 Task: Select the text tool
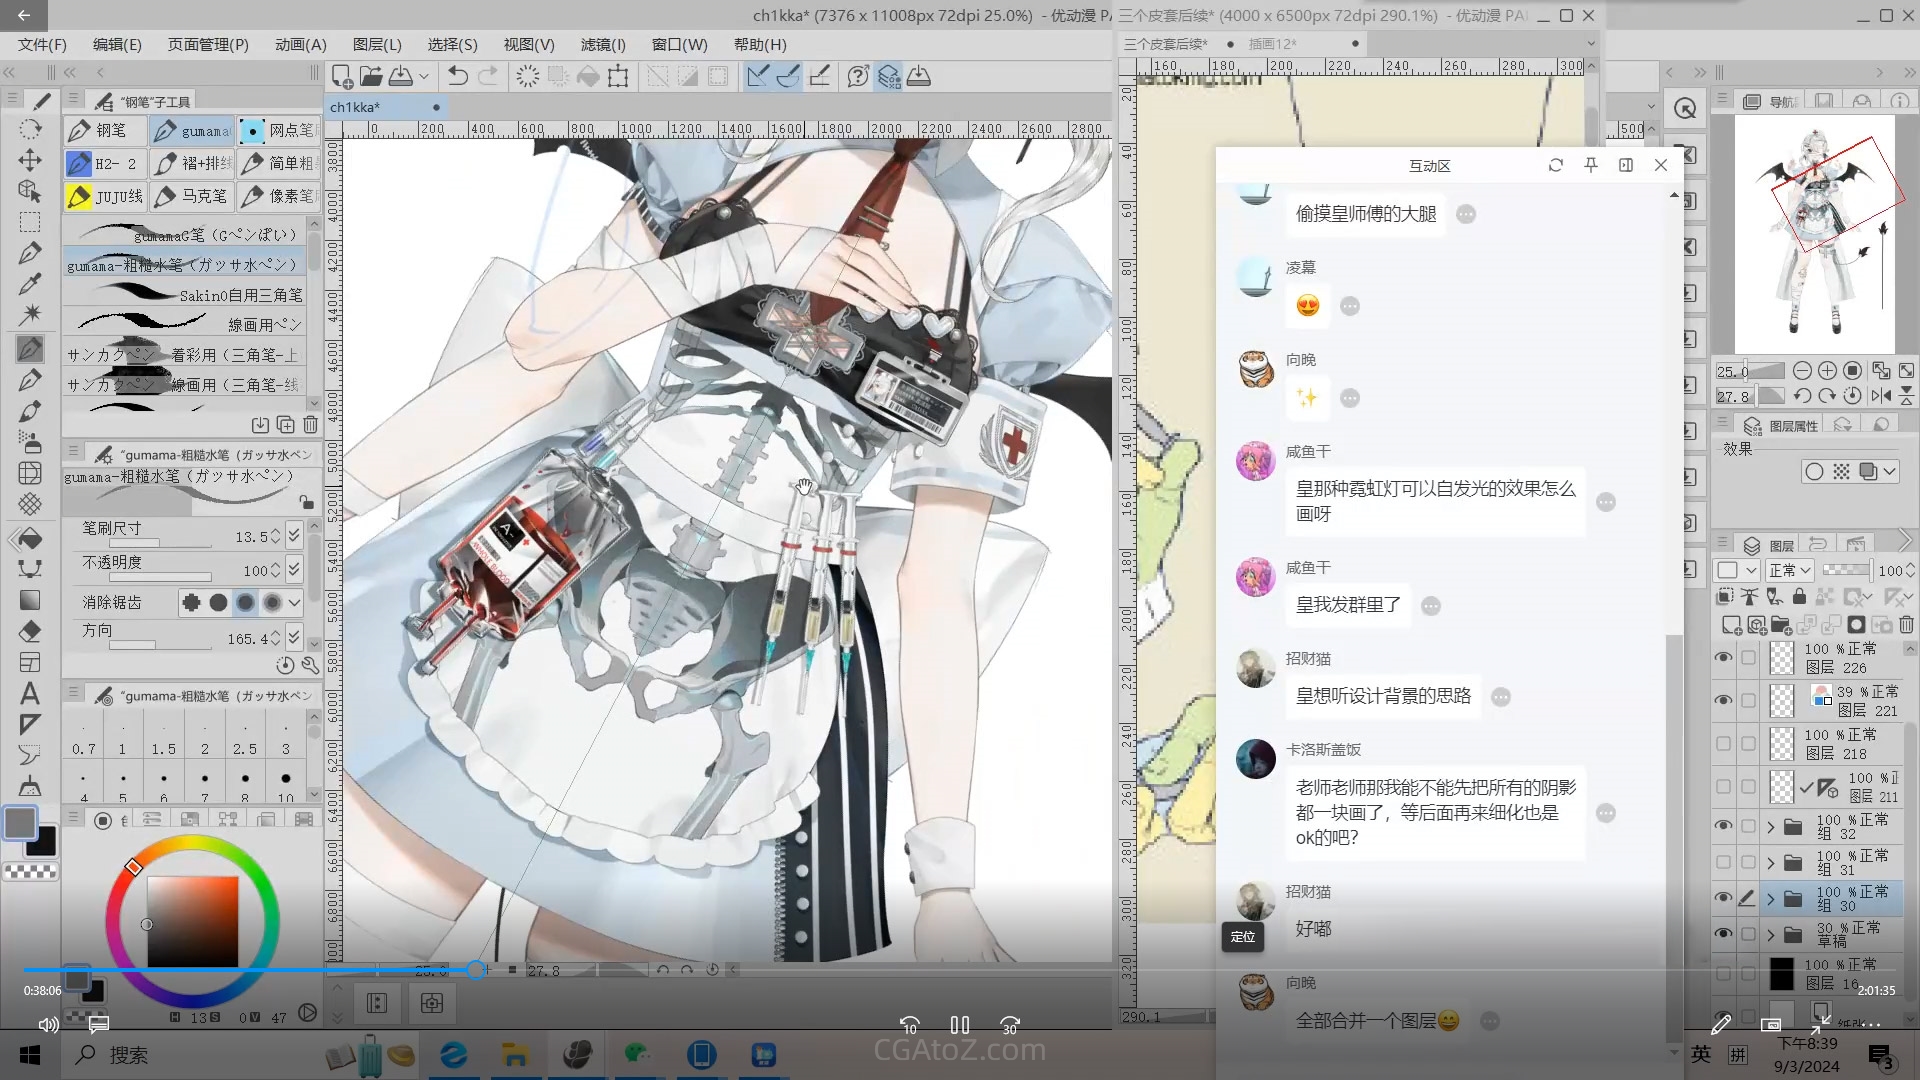[x=30, y=693]
